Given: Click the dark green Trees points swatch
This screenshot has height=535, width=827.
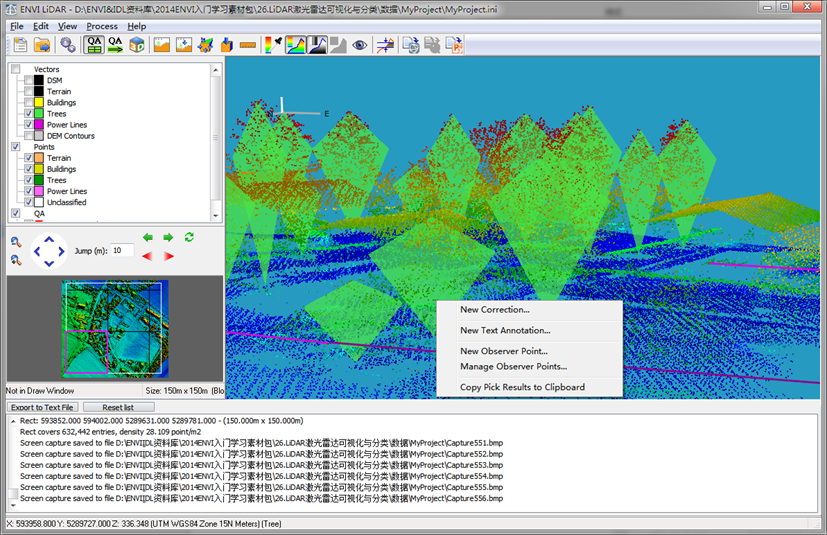Looking at the screenshot, I should [x=39, y=180].
